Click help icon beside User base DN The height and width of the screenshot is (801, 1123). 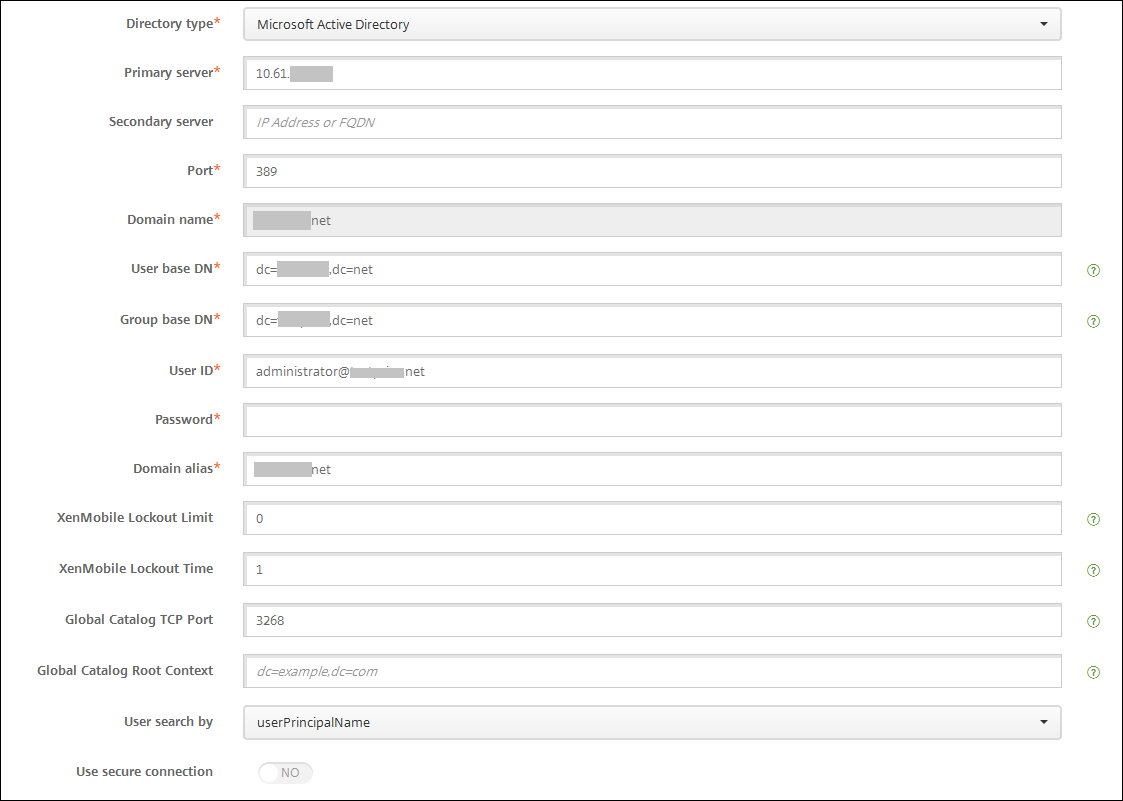(x=1093, y=270)
